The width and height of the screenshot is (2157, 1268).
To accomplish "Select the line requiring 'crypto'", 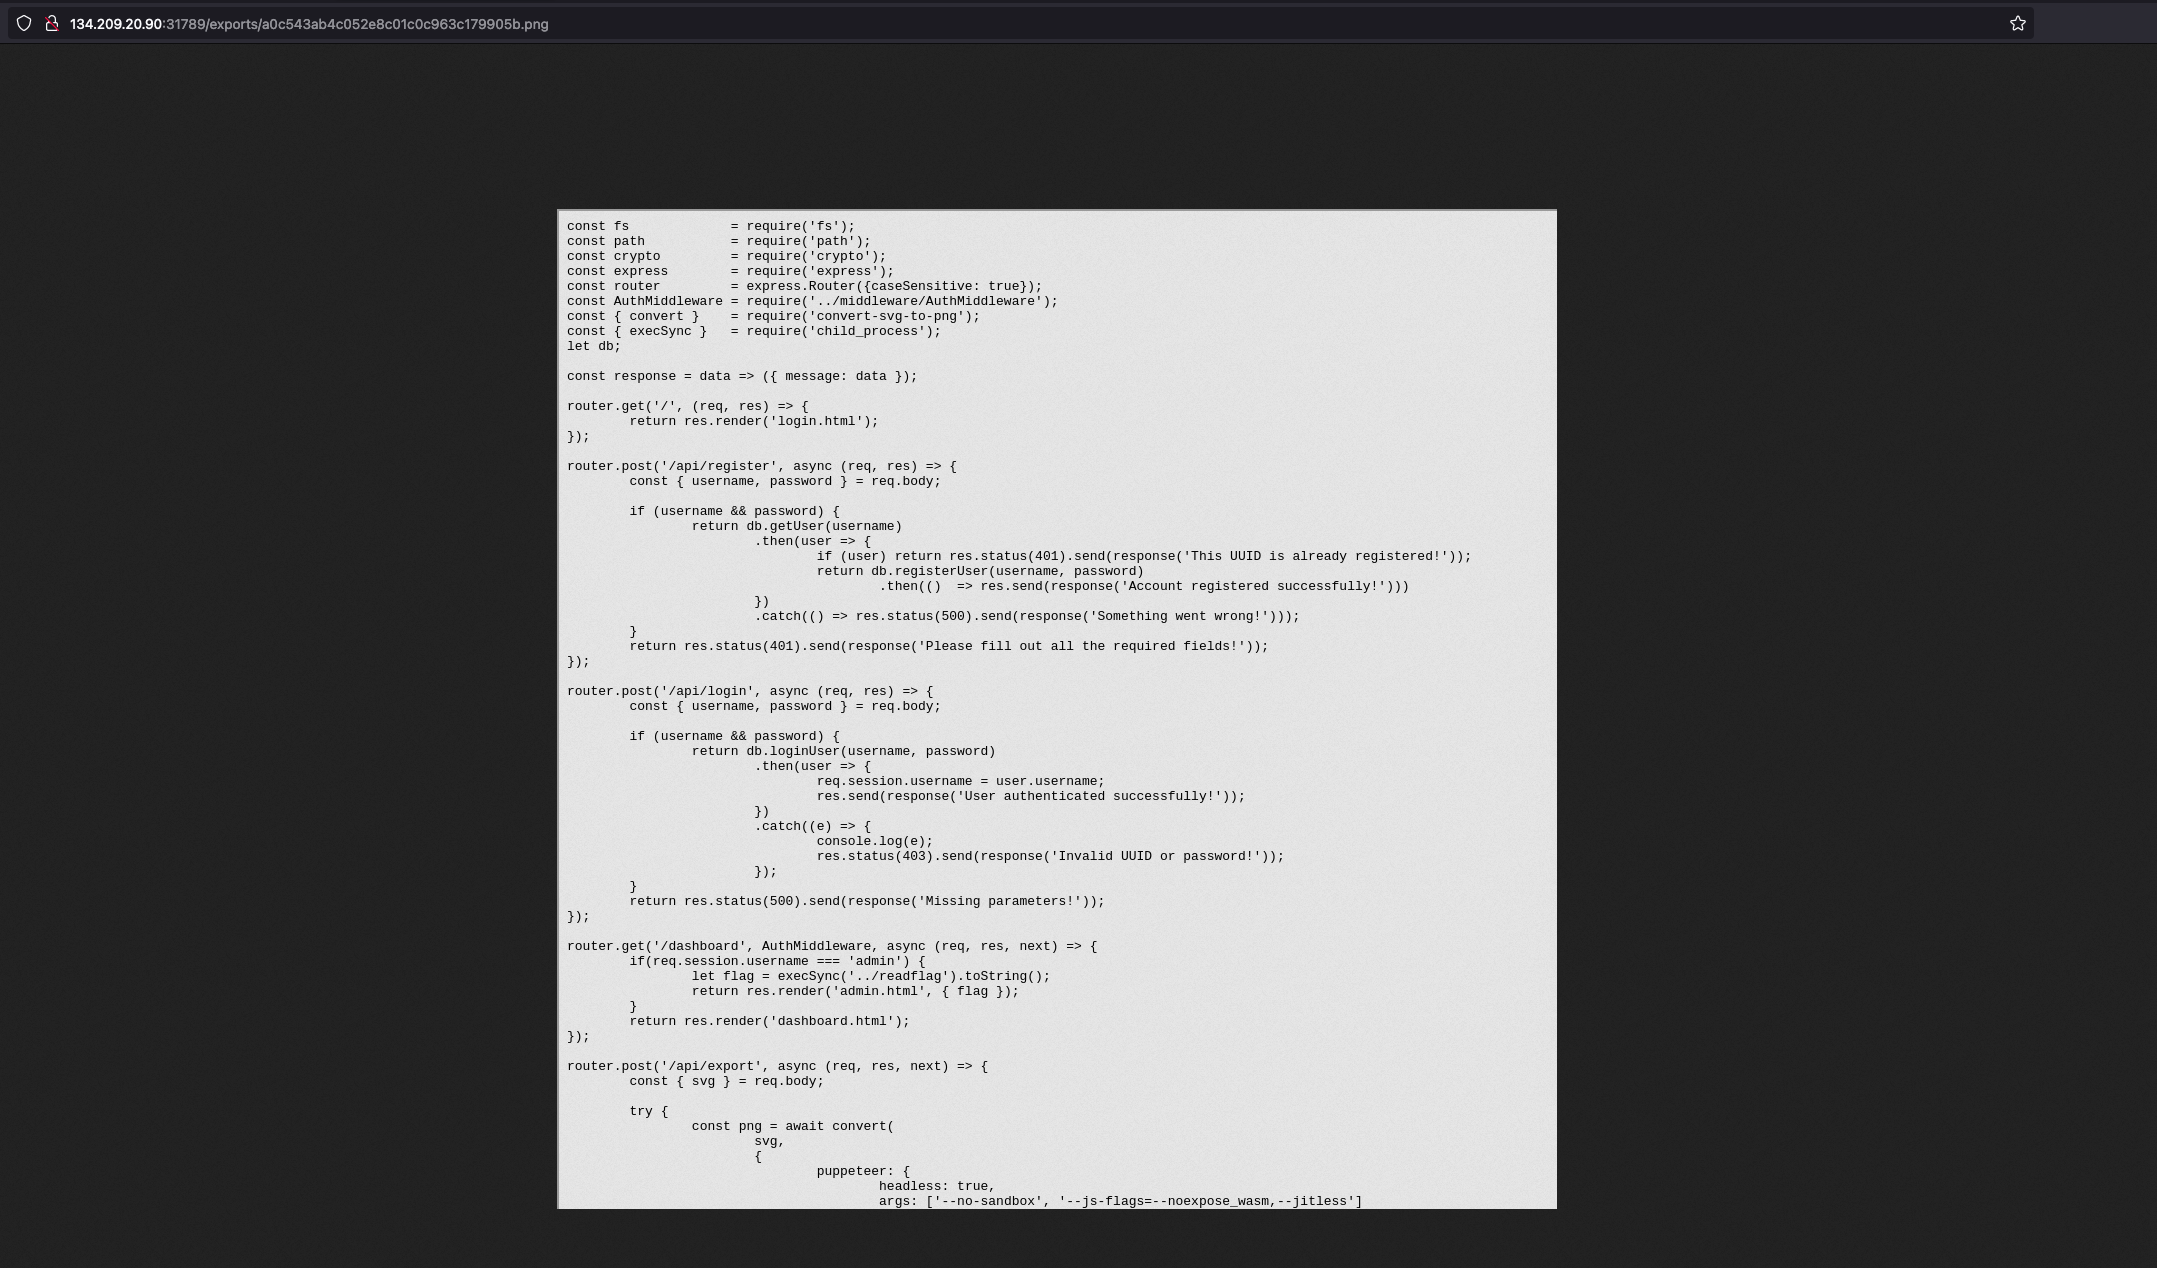I will click(727, 256).
